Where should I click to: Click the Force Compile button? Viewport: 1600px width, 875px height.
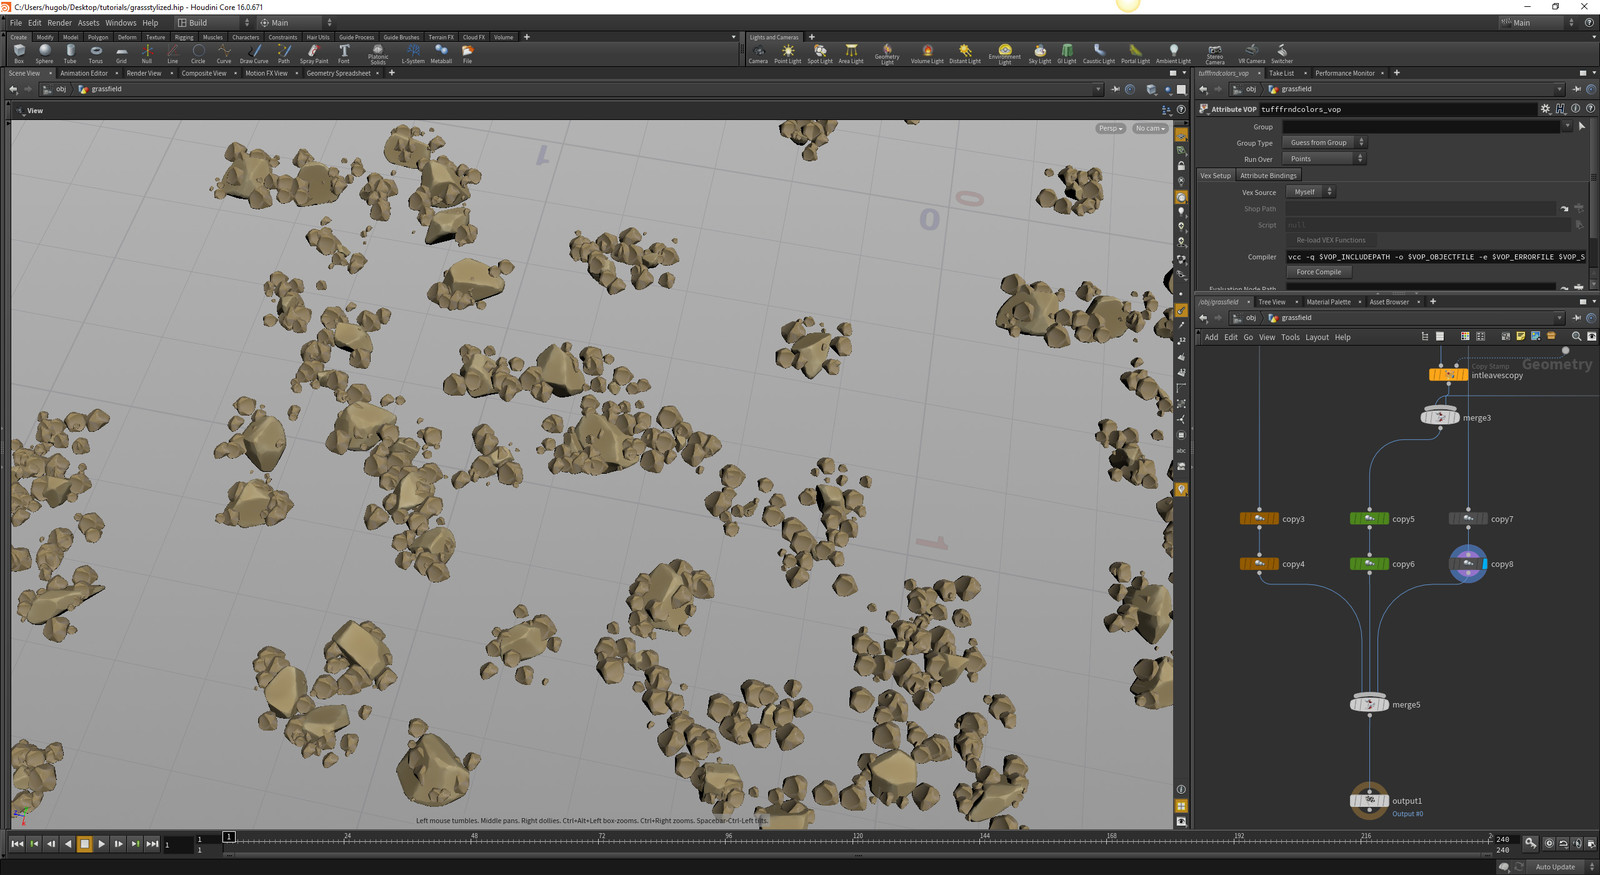pyautogui.click(x=1319, y=272)
